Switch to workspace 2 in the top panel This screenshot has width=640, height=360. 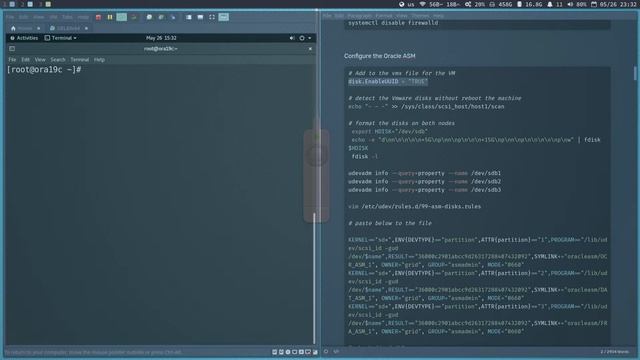click(x=27, y=4)
